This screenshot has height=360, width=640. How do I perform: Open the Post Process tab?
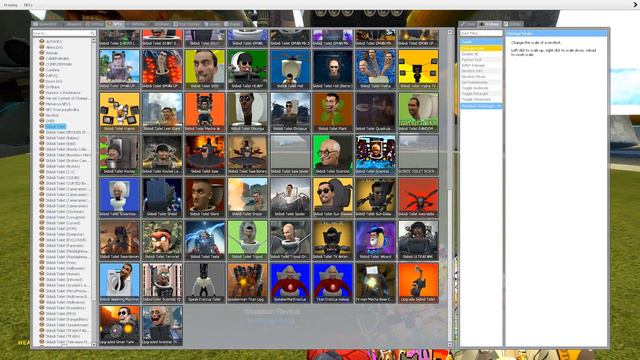187,24
